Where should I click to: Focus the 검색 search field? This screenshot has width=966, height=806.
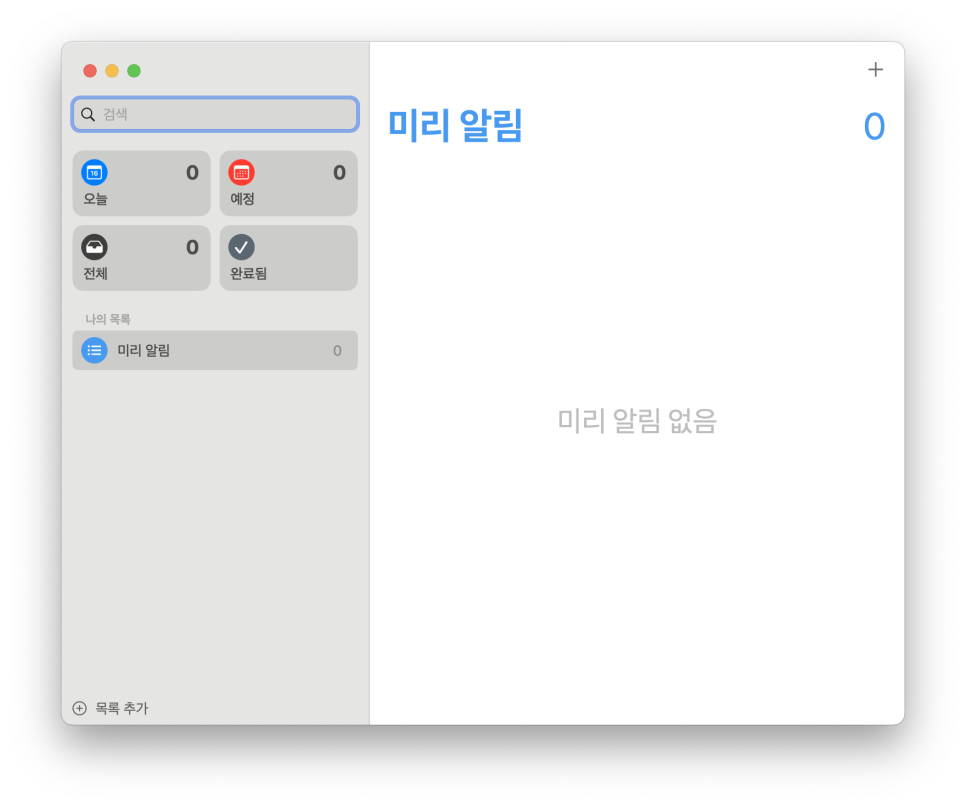[x=215, y=114]
